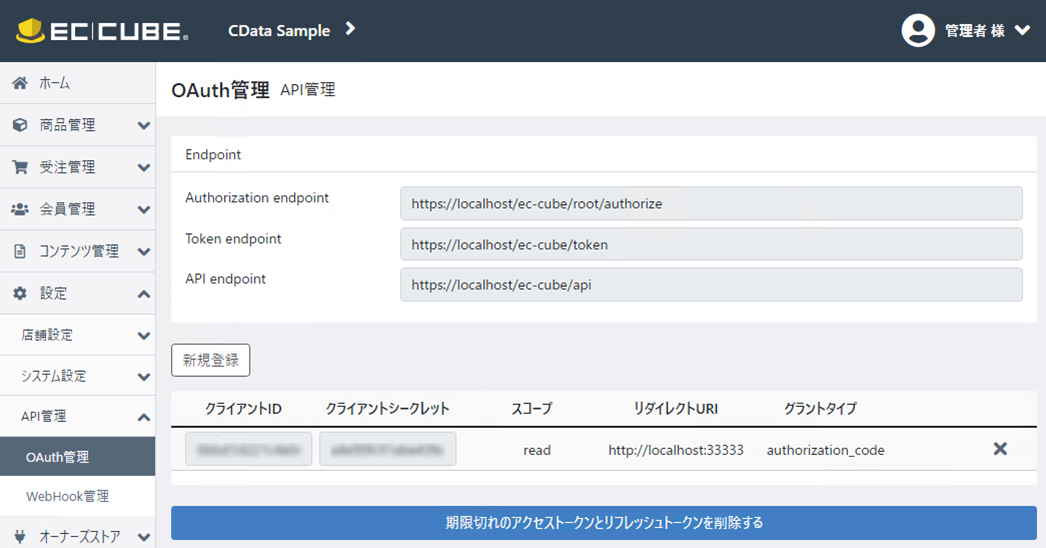Click the blue expired-token delete button

[603, 523]
